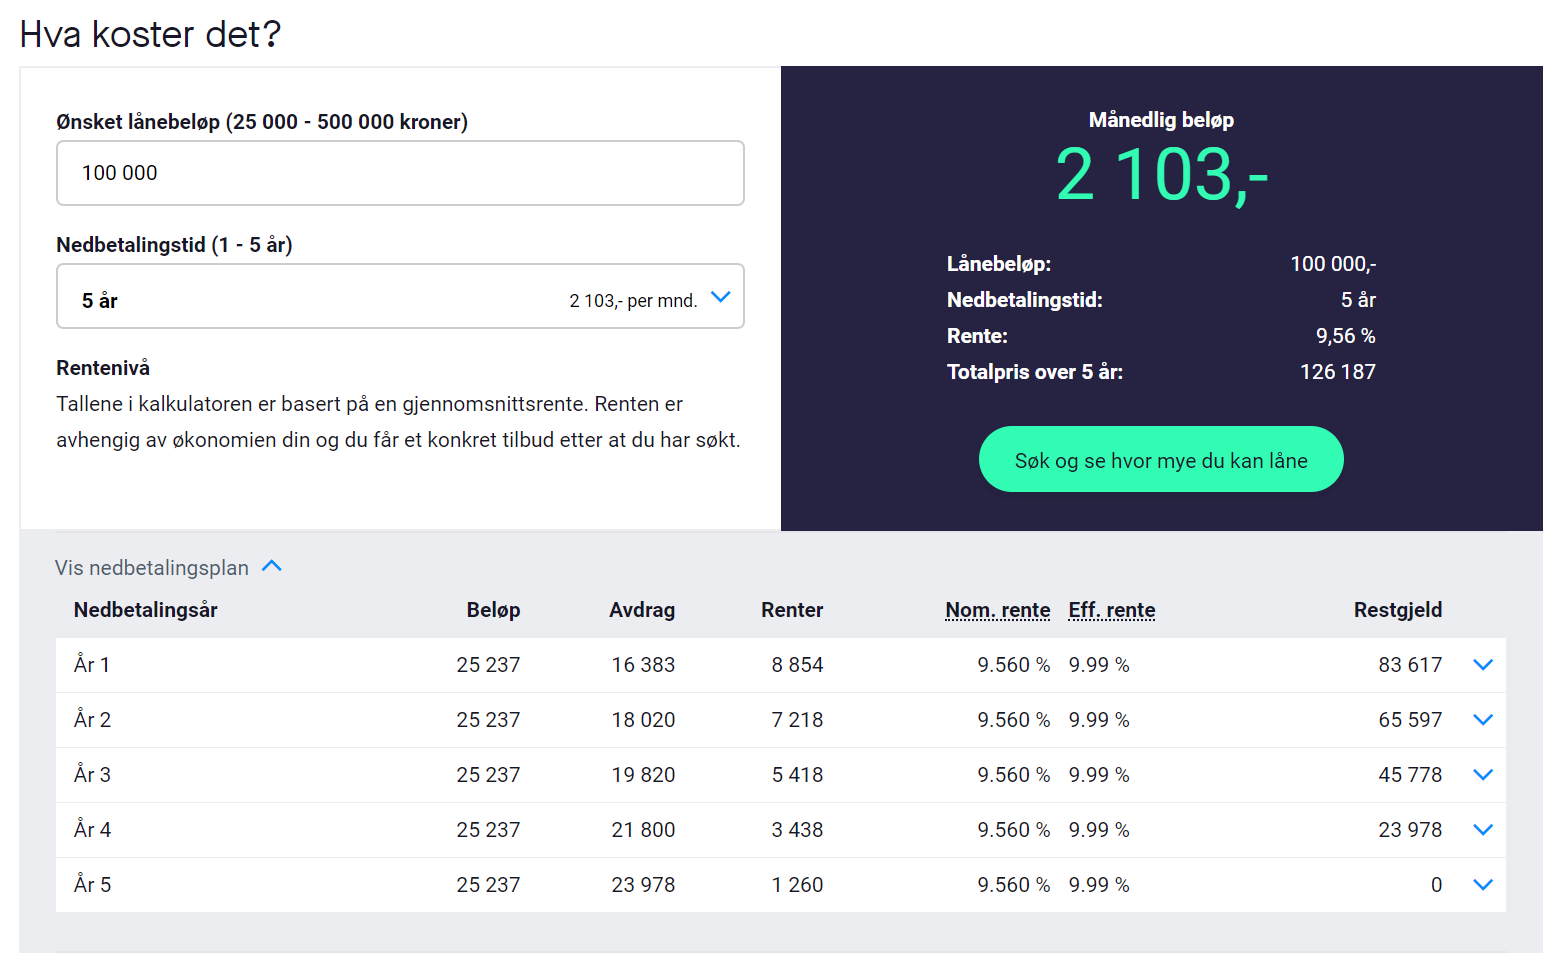The height and width of the screenshot is (976, 1559).
Task: Click the 'Eff. rente' column header
Action: (1111, 610)
